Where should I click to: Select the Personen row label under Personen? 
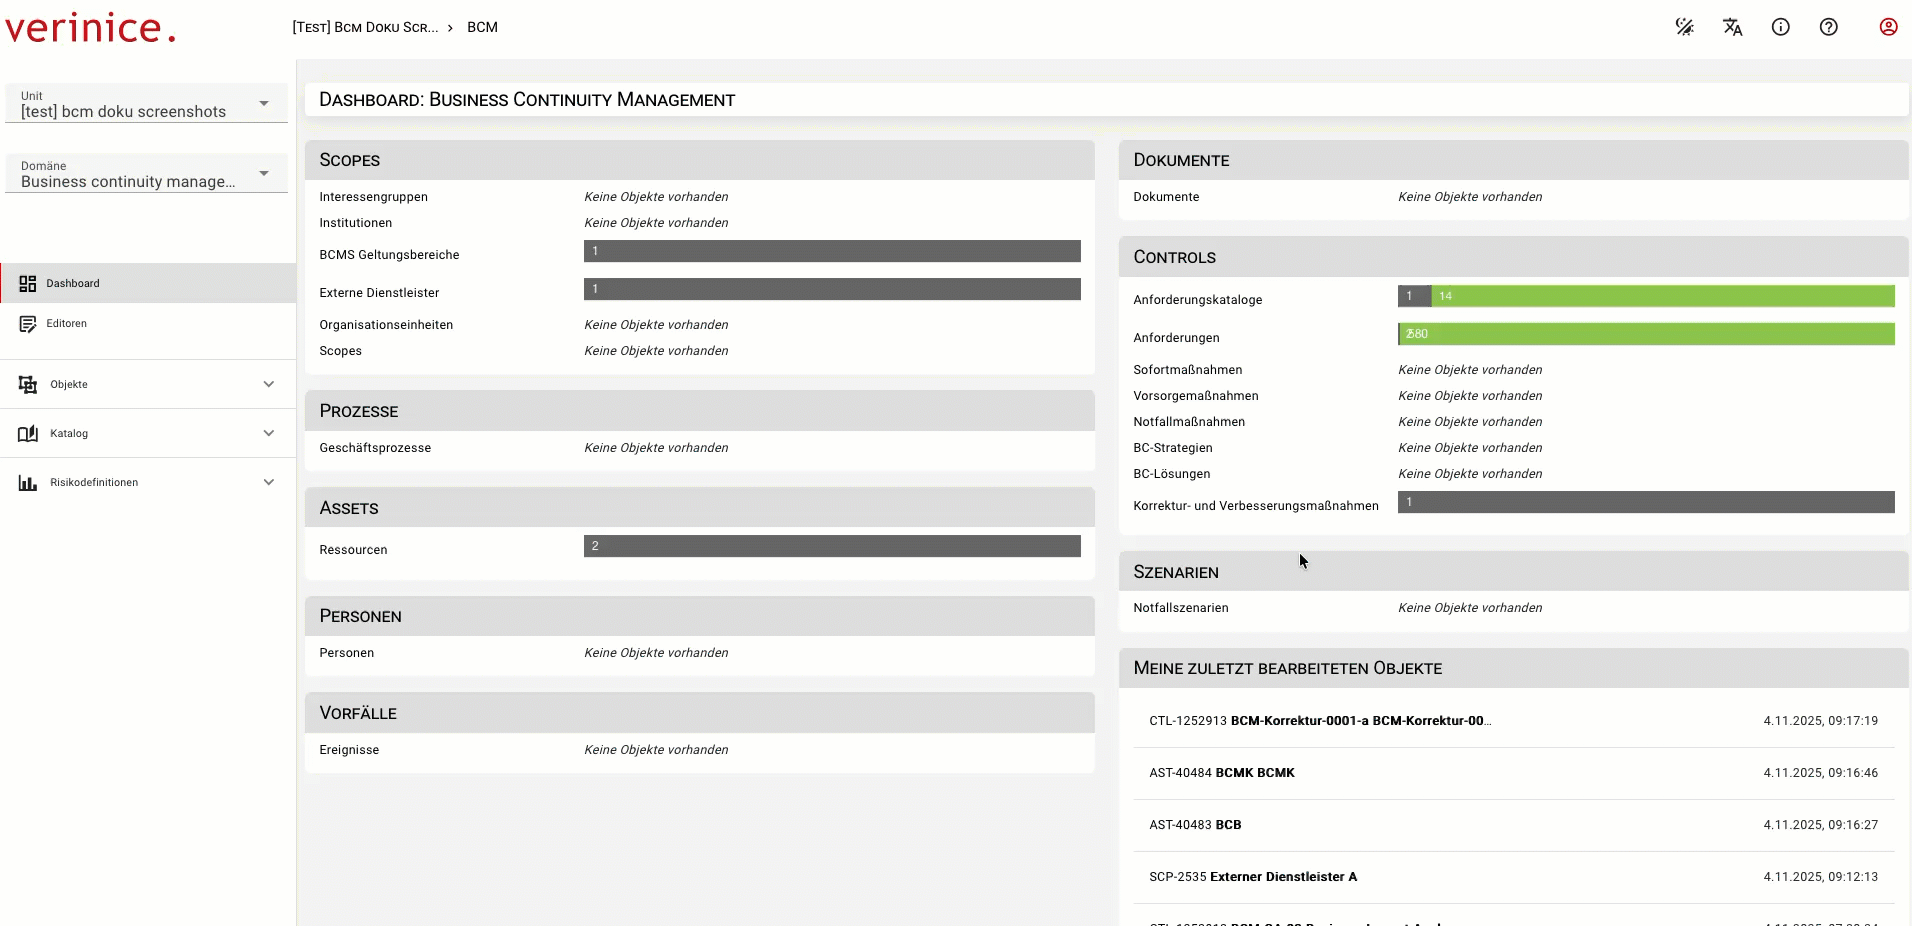(347, 653)
